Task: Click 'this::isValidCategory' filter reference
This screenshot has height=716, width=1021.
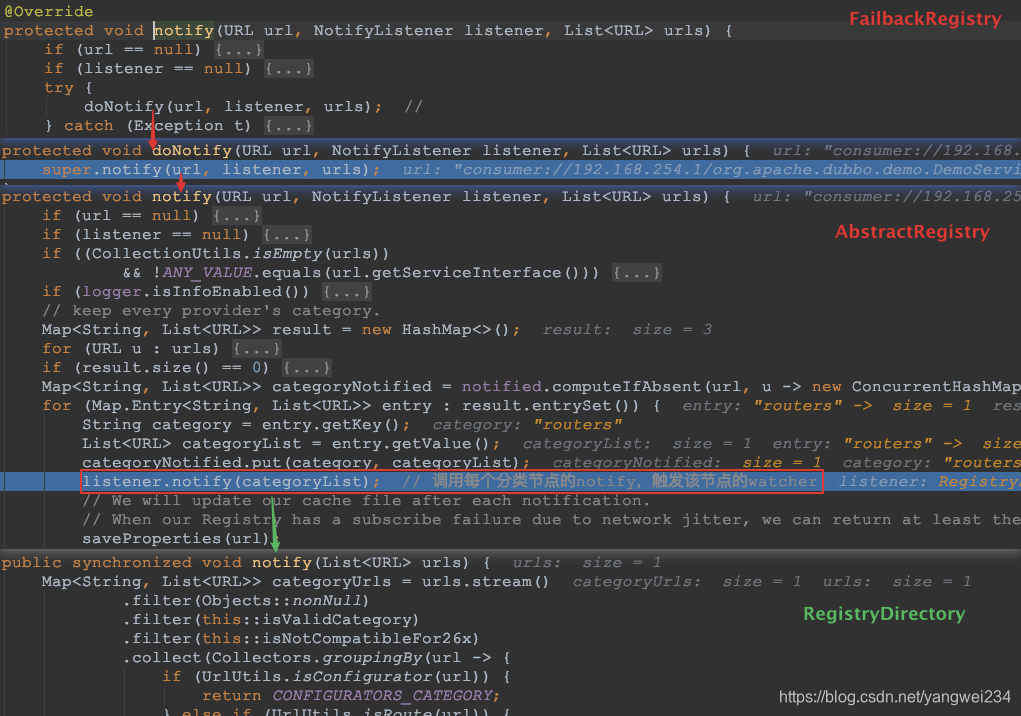Action: (x=306, y=619)
